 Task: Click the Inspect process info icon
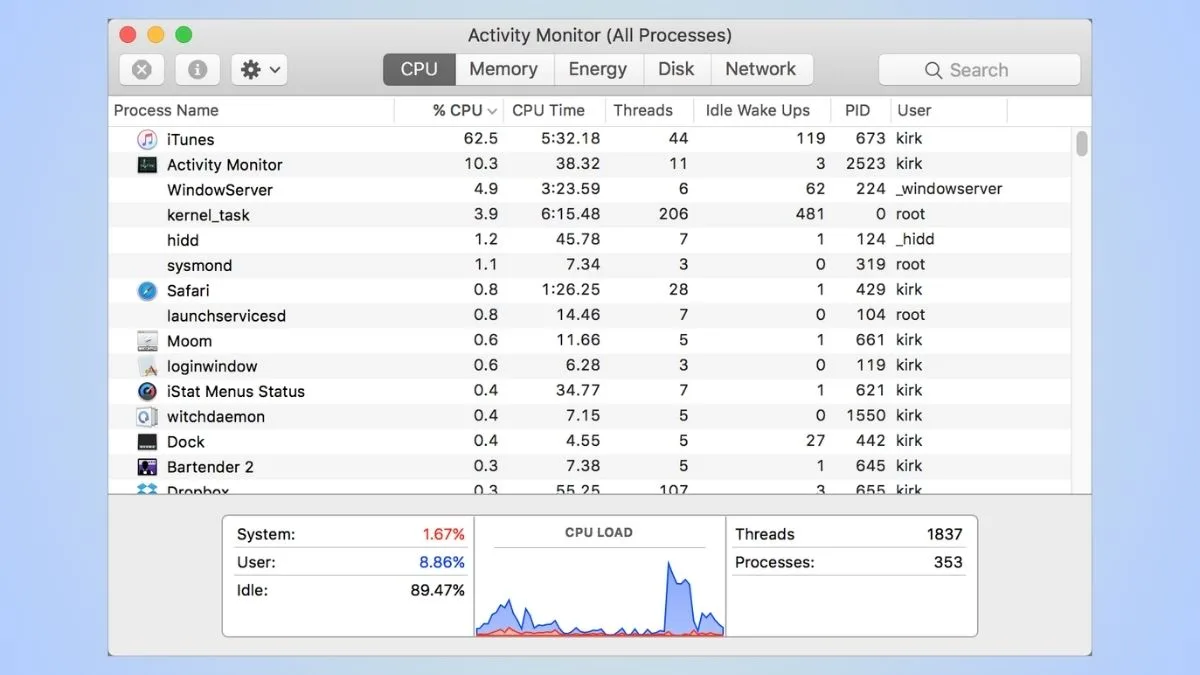pos(198,70)
